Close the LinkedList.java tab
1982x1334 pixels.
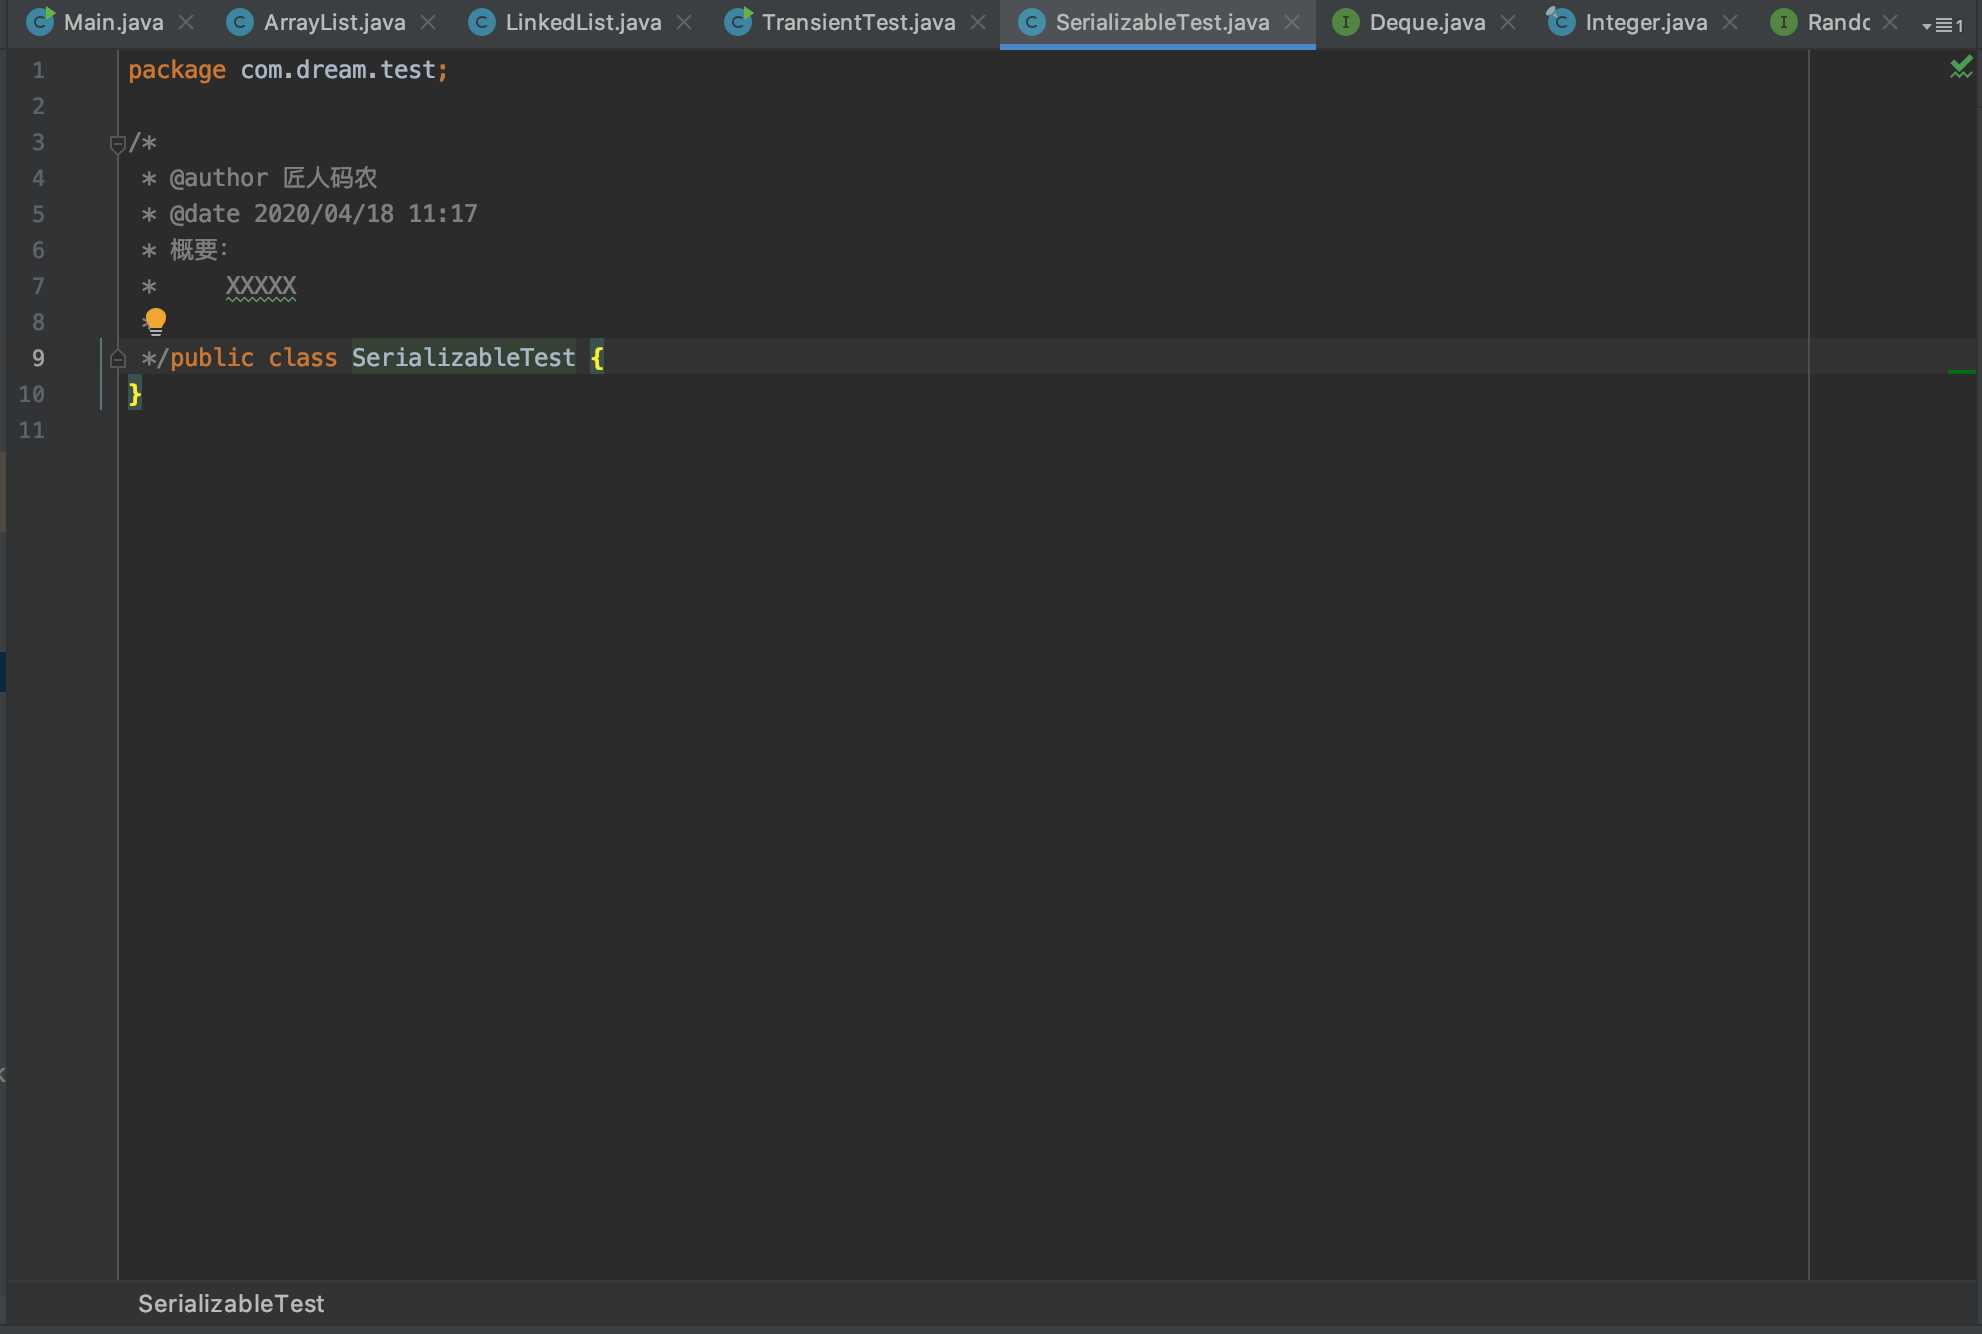click(x=684, y=22)
